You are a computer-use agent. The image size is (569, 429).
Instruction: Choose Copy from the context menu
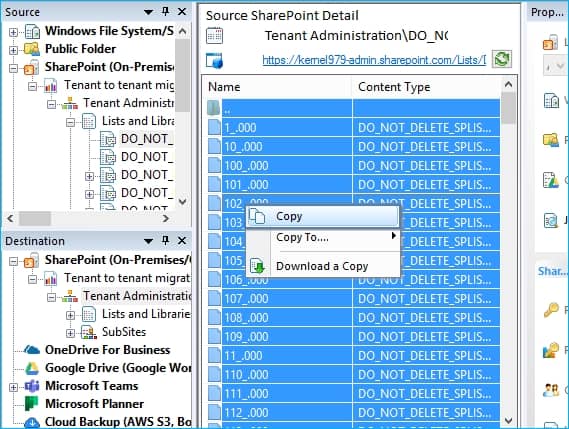pos(322,217)
